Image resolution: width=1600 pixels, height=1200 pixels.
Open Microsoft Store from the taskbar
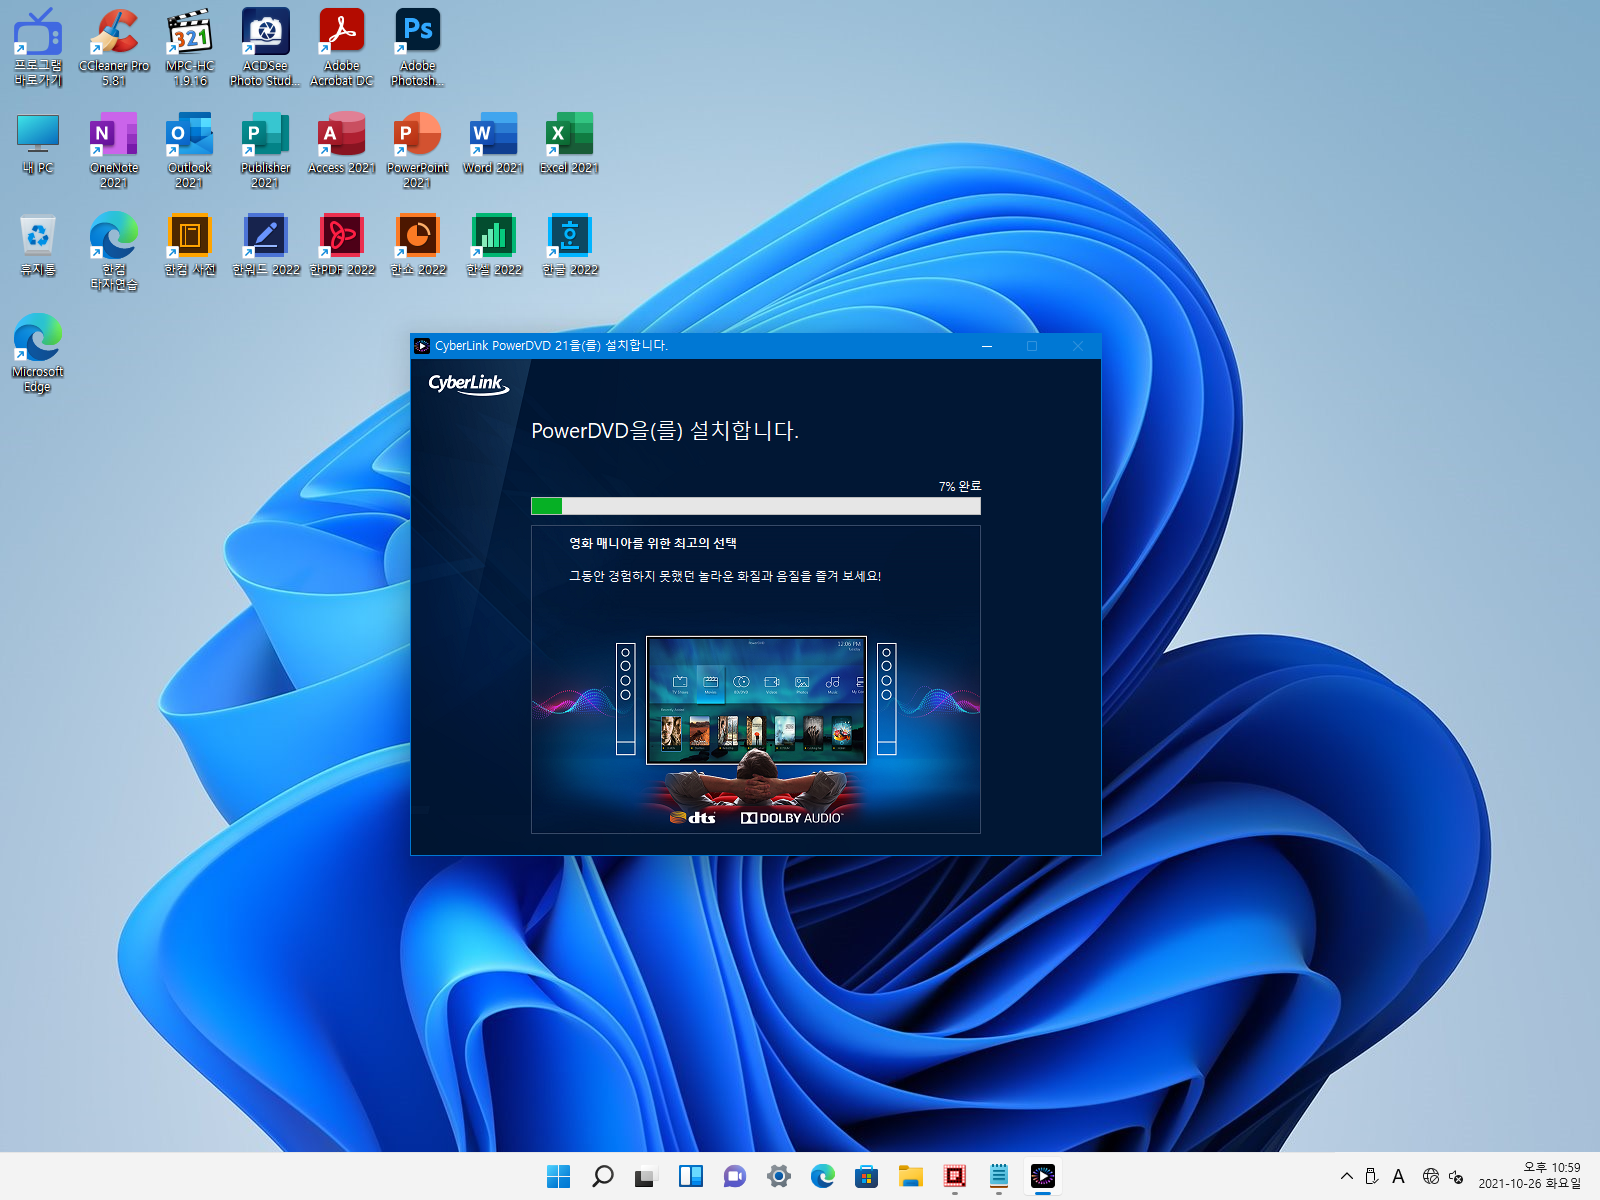[867, 1177]
